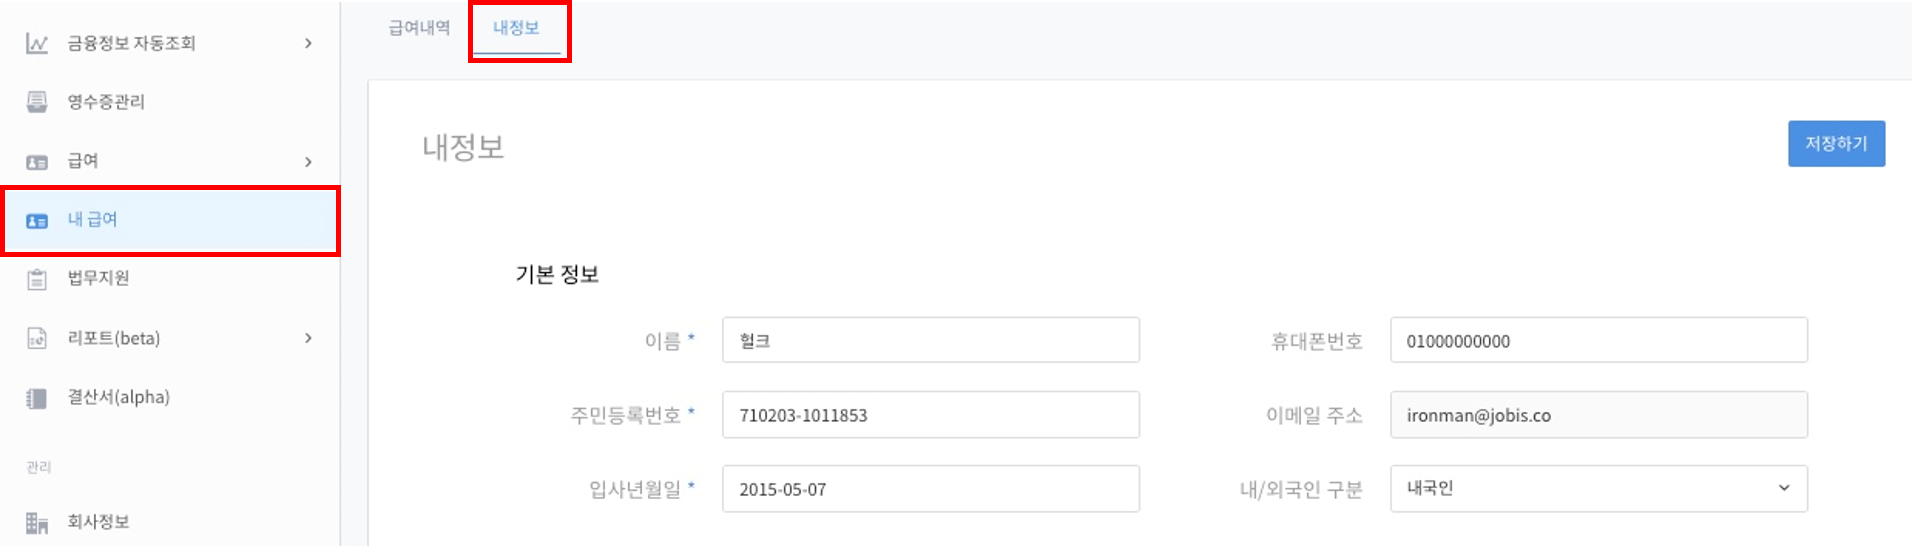Click the 급여 card icon in sidebar
This screenshot has height=546, width=1912.
pos(37,162)
